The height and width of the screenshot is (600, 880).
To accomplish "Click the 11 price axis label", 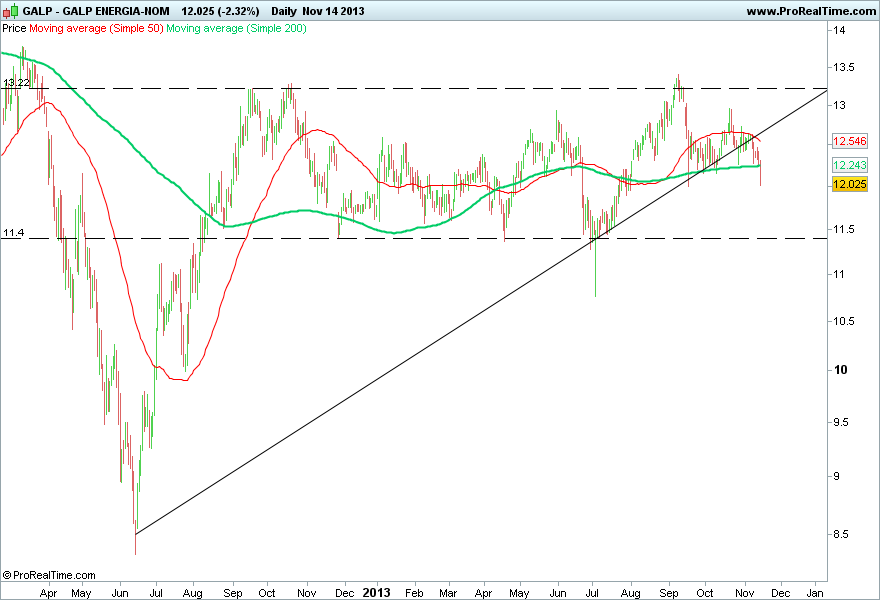I will pos(839,274).
